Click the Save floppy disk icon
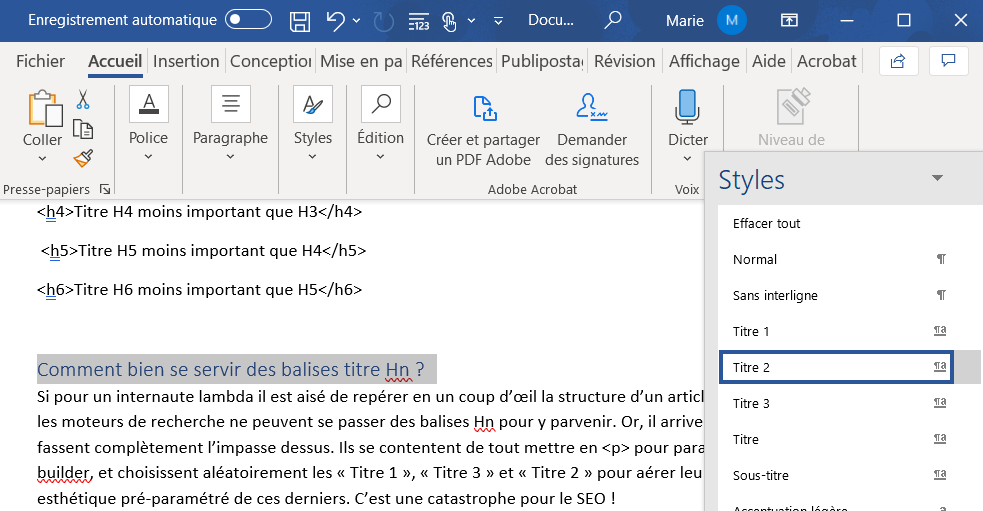This screenshot has width=983, height=511. 299,20
